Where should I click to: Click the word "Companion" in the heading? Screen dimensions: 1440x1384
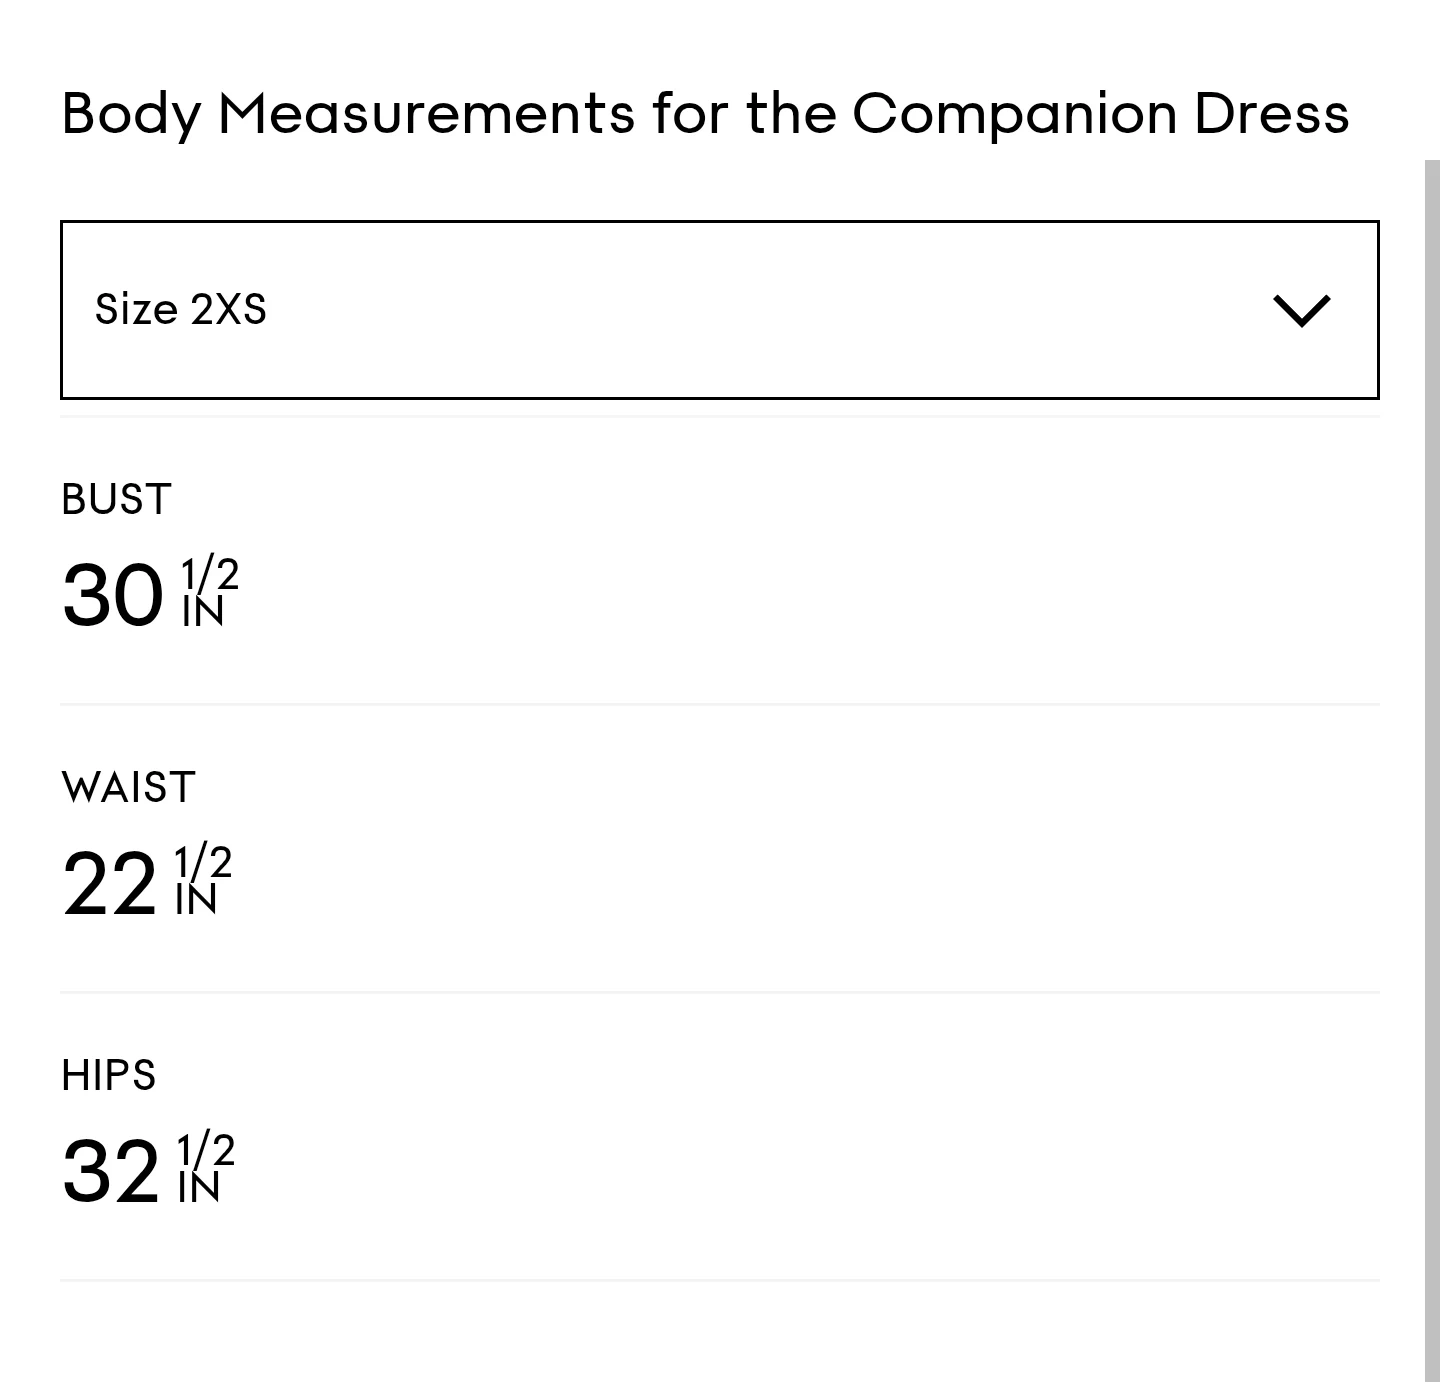pyautogui.click(x=1014, y=114)
